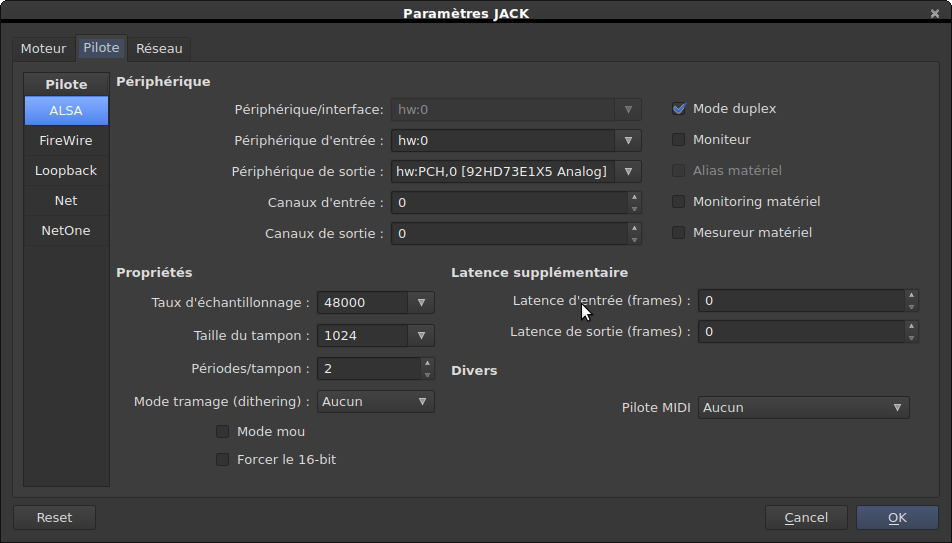Viewport: 952px width, 543px height.
Task: Enable the Moniteur checkbox
Action: click(x=679, y=140)
